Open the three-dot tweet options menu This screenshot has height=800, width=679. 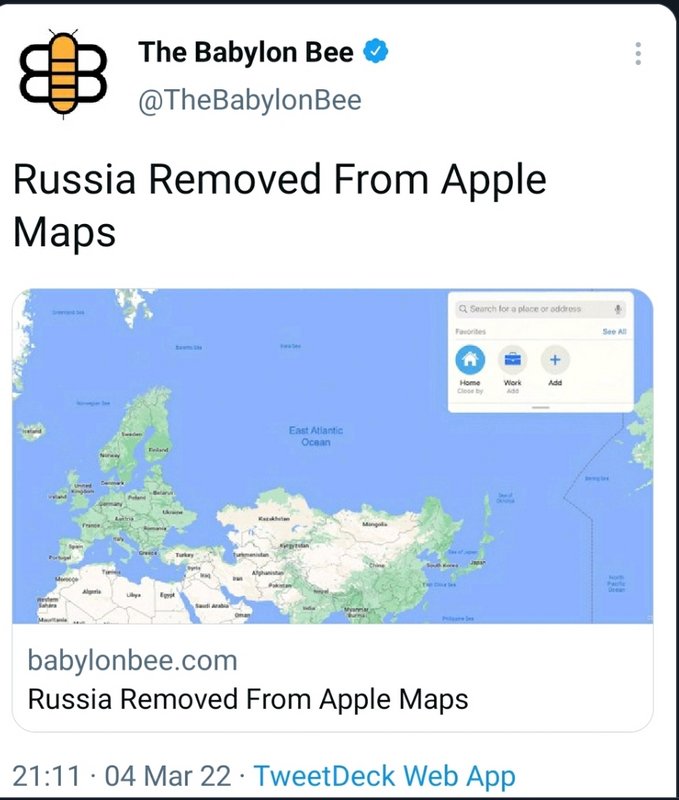click(638, 54)
